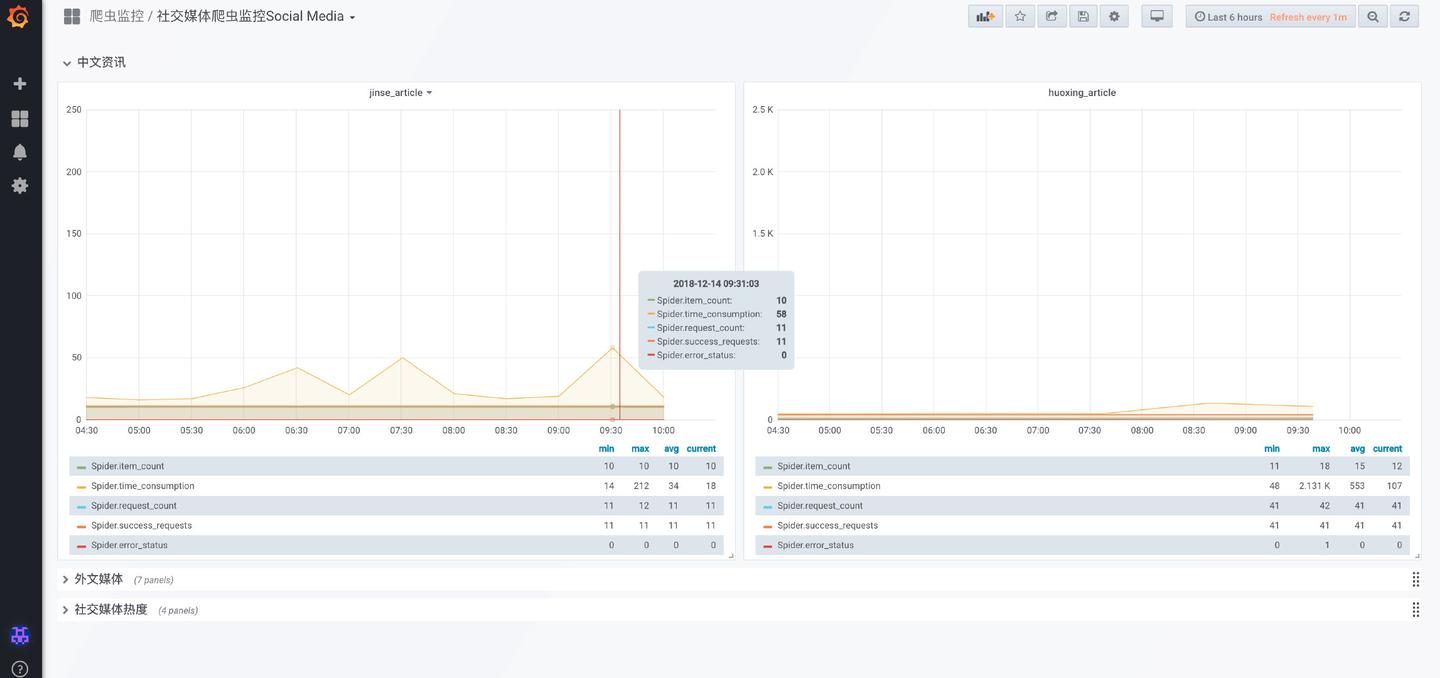Image resolution: width=1440 pixels, height=678 pixels.
Task: Use huoxing_article panel resize handle
Action: (x=1417, y=555)
